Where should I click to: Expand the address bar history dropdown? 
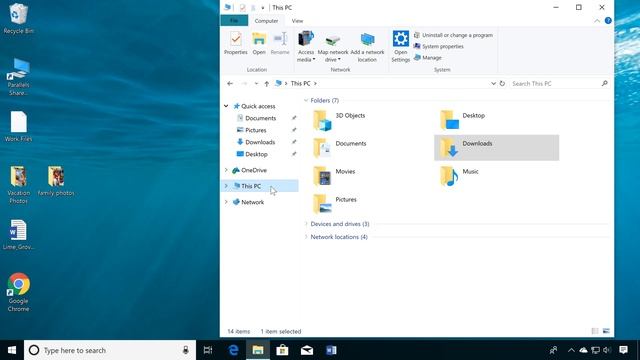493,83
